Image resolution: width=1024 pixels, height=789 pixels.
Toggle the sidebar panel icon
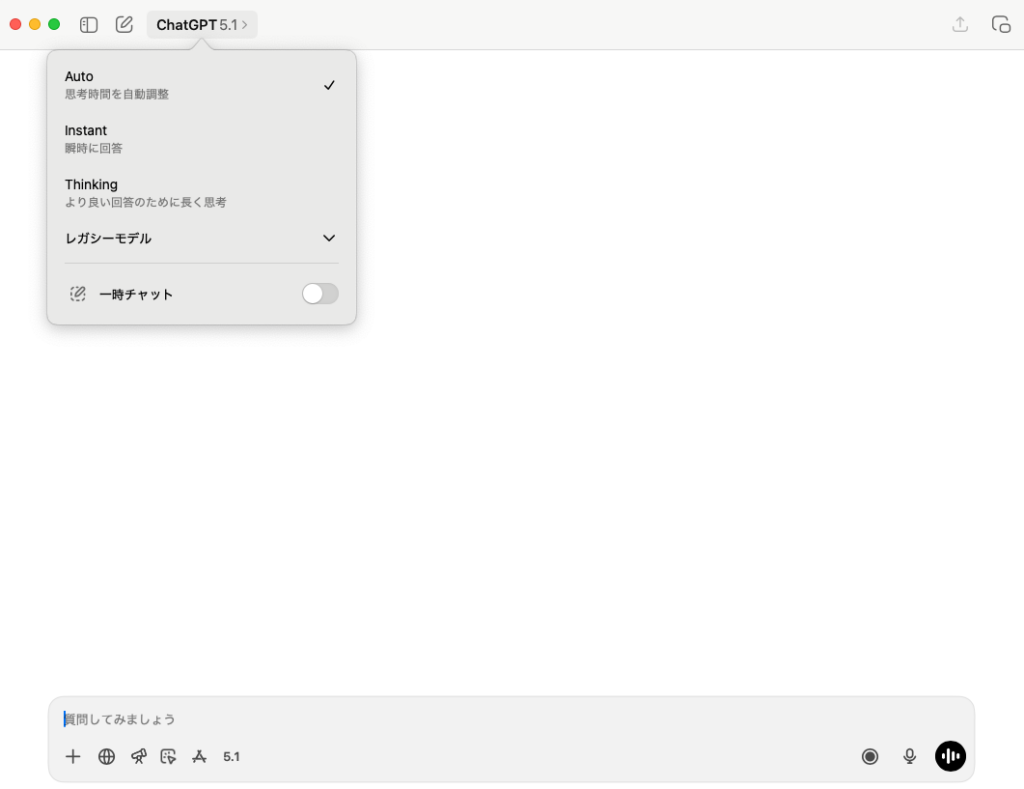point(89,25)
